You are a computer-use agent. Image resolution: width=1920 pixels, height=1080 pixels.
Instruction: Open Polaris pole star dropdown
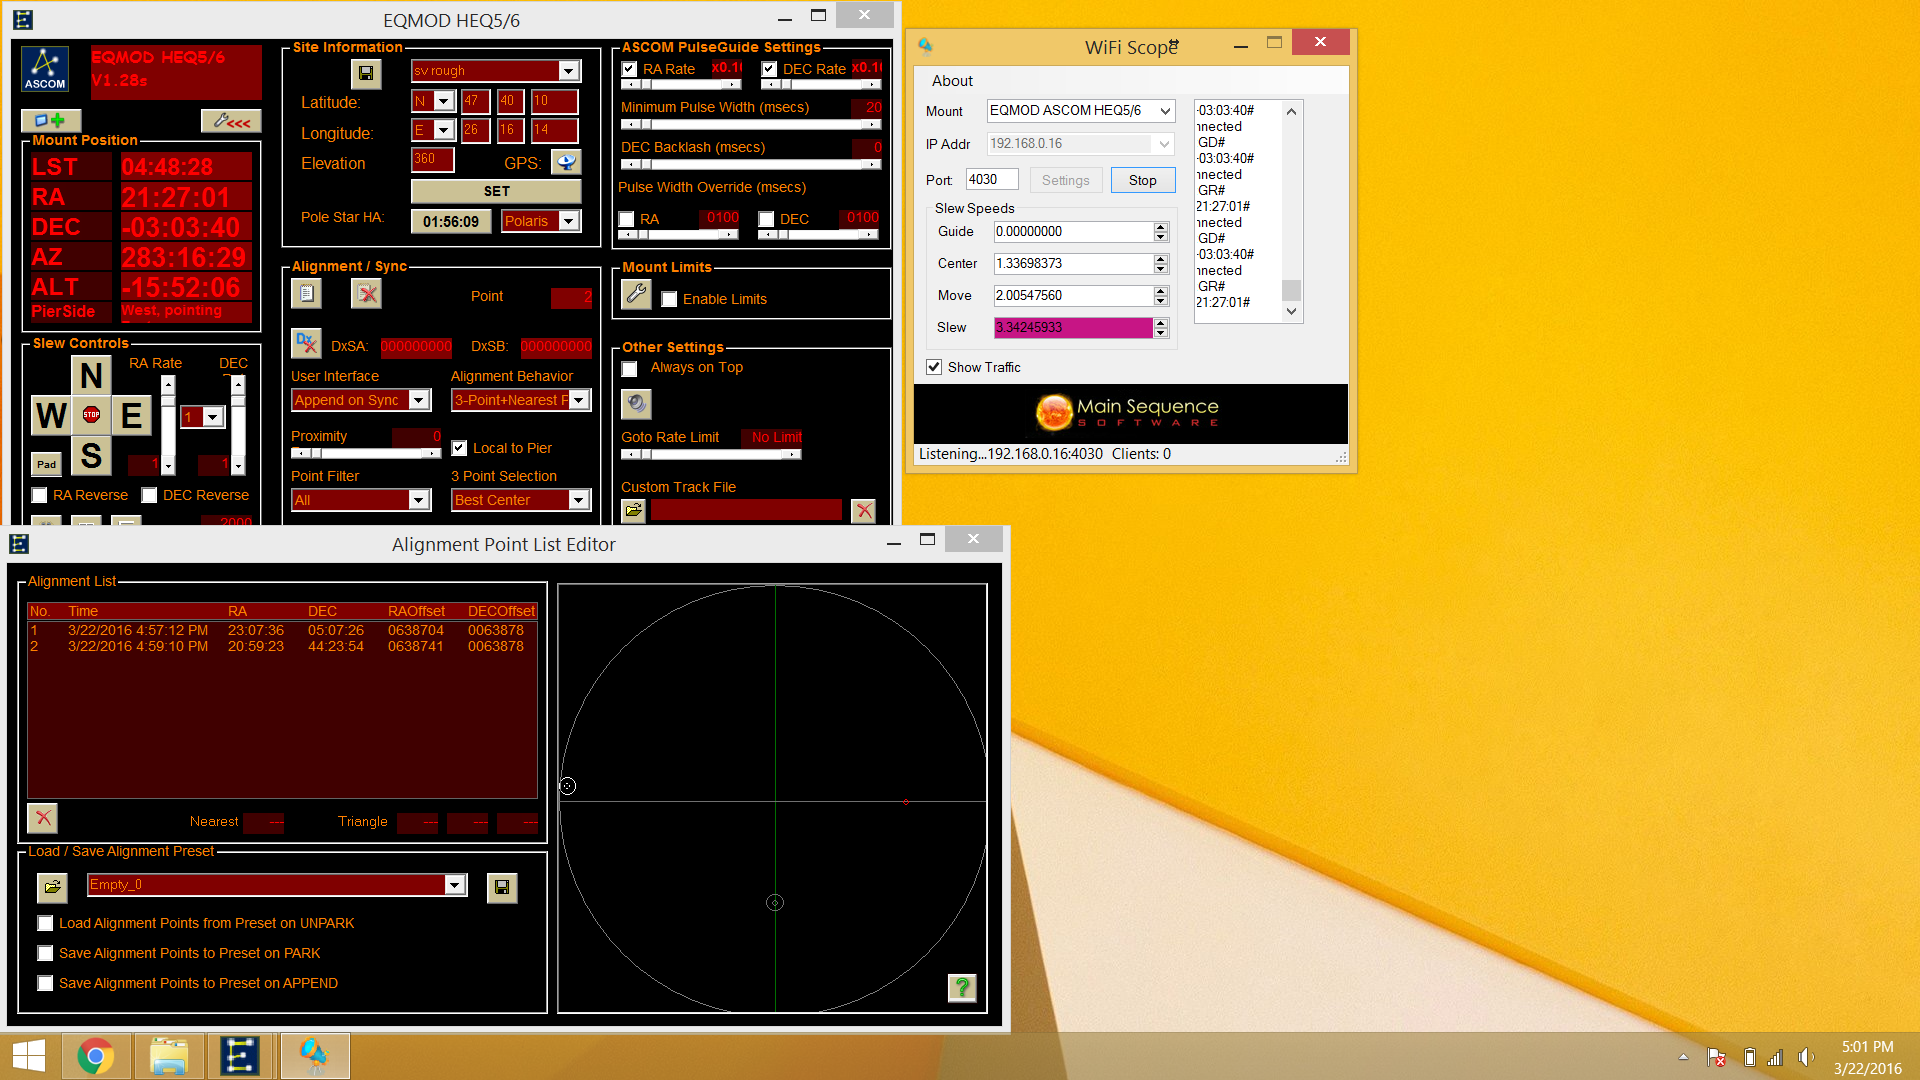coord(569,220)
